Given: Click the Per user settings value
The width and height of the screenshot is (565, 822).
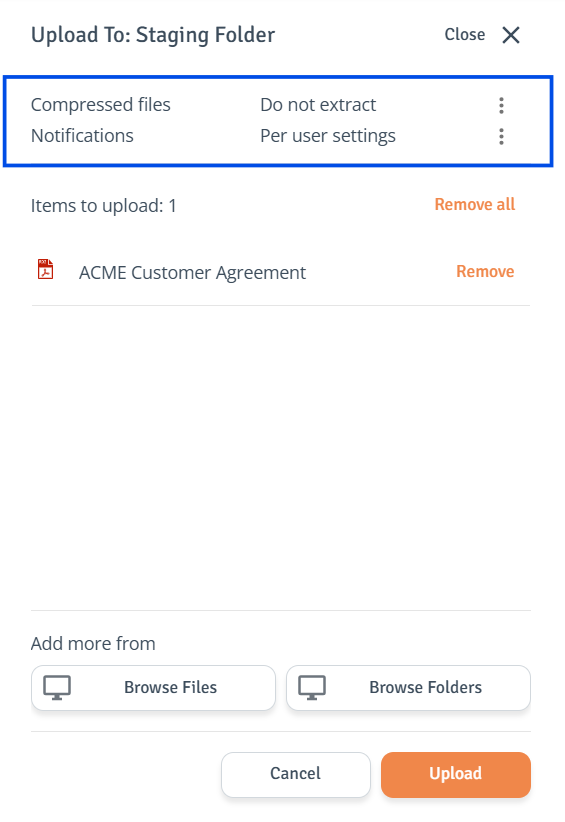Looking at the screenshot, I should point(328,136).
